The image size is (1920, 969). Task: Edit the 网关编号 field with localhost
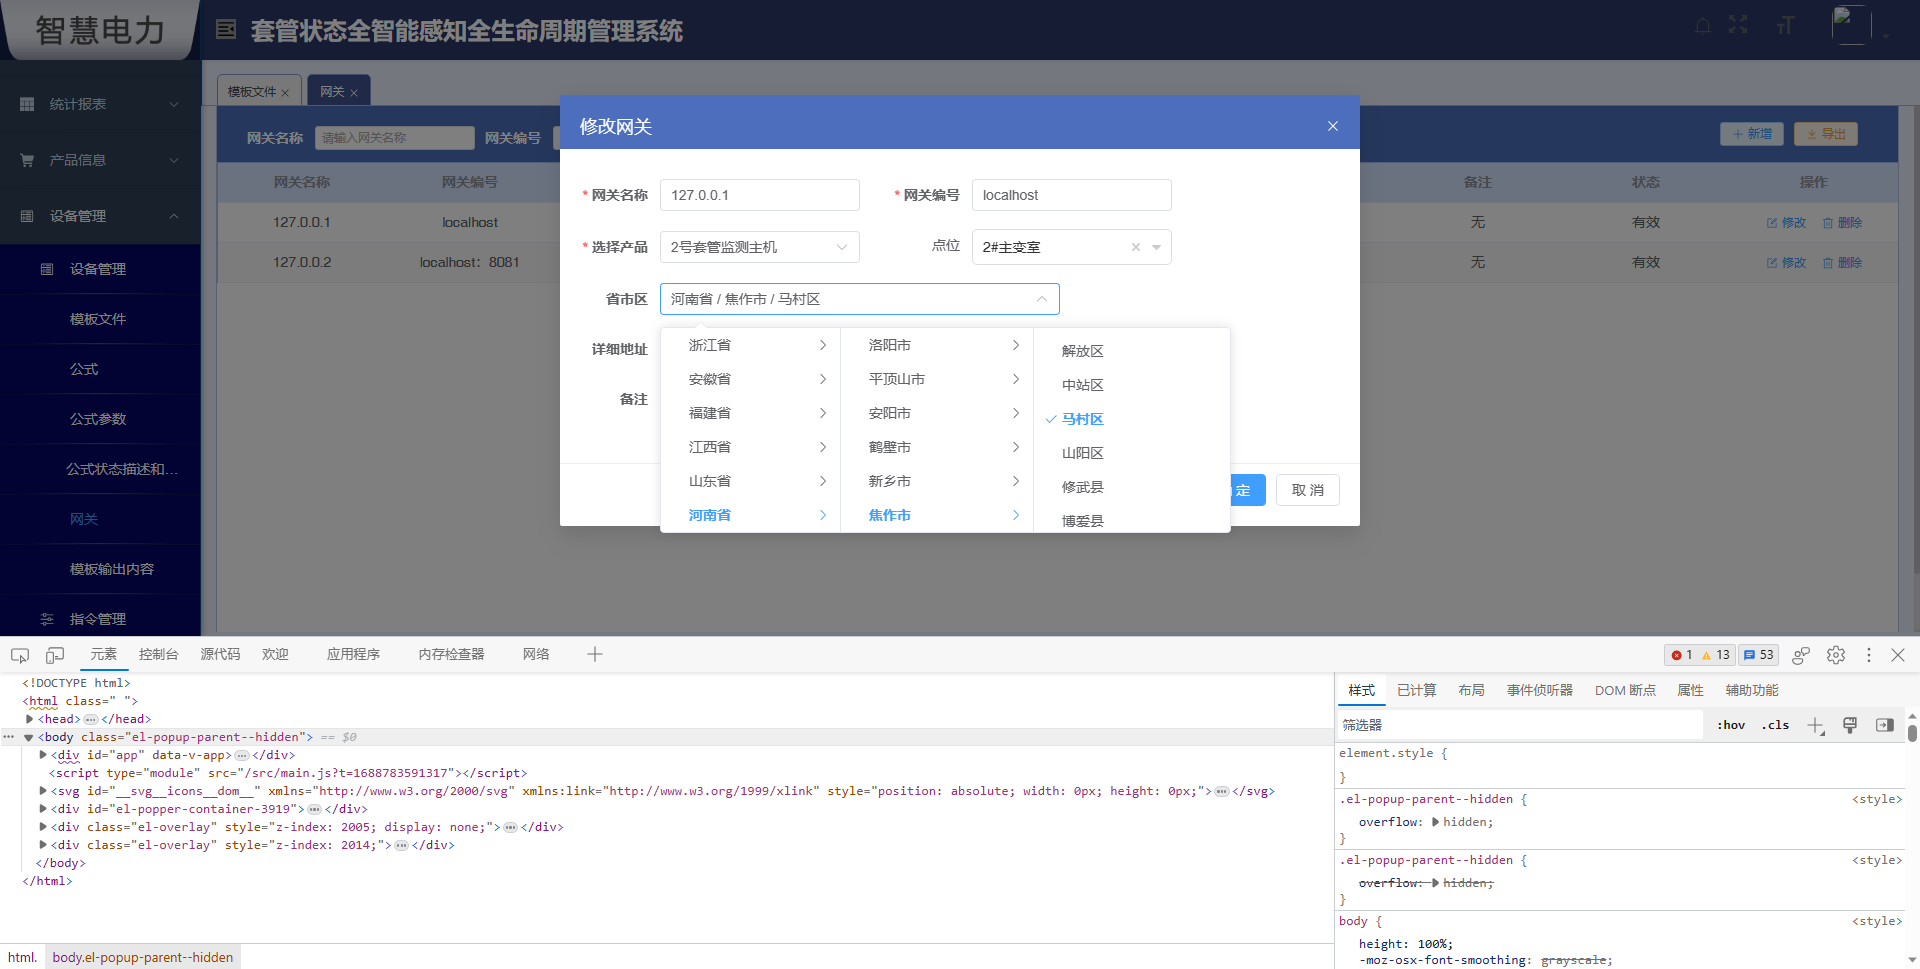(1072, 195)
